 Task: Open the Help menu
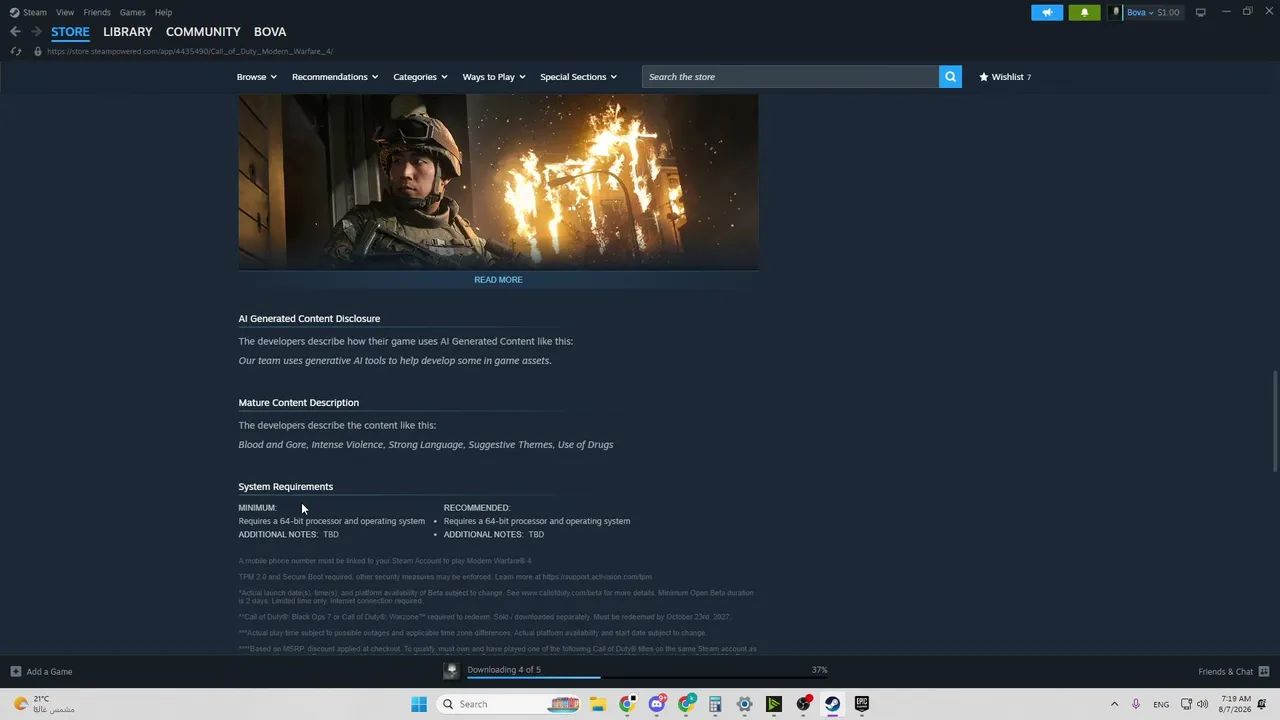[163, 12]
